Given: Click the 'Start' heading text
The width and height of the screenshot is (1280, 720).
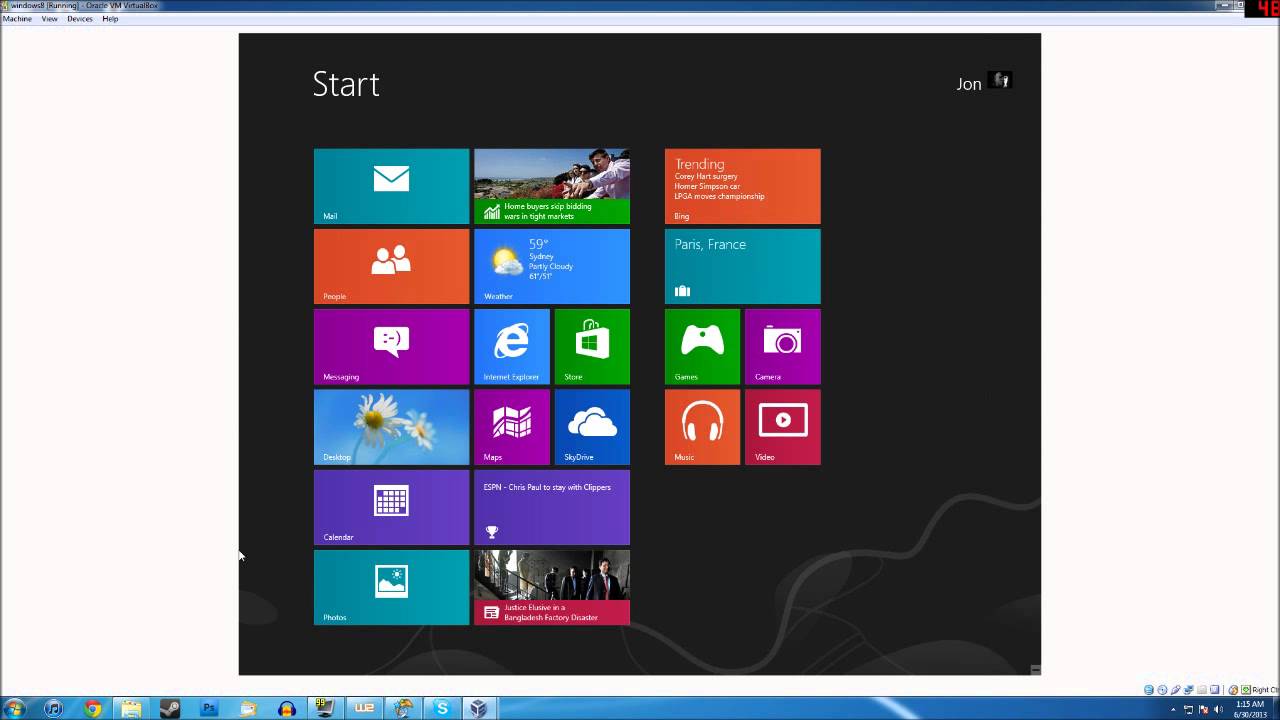Looking at the screenshot, I should click(x=346, y=84).
